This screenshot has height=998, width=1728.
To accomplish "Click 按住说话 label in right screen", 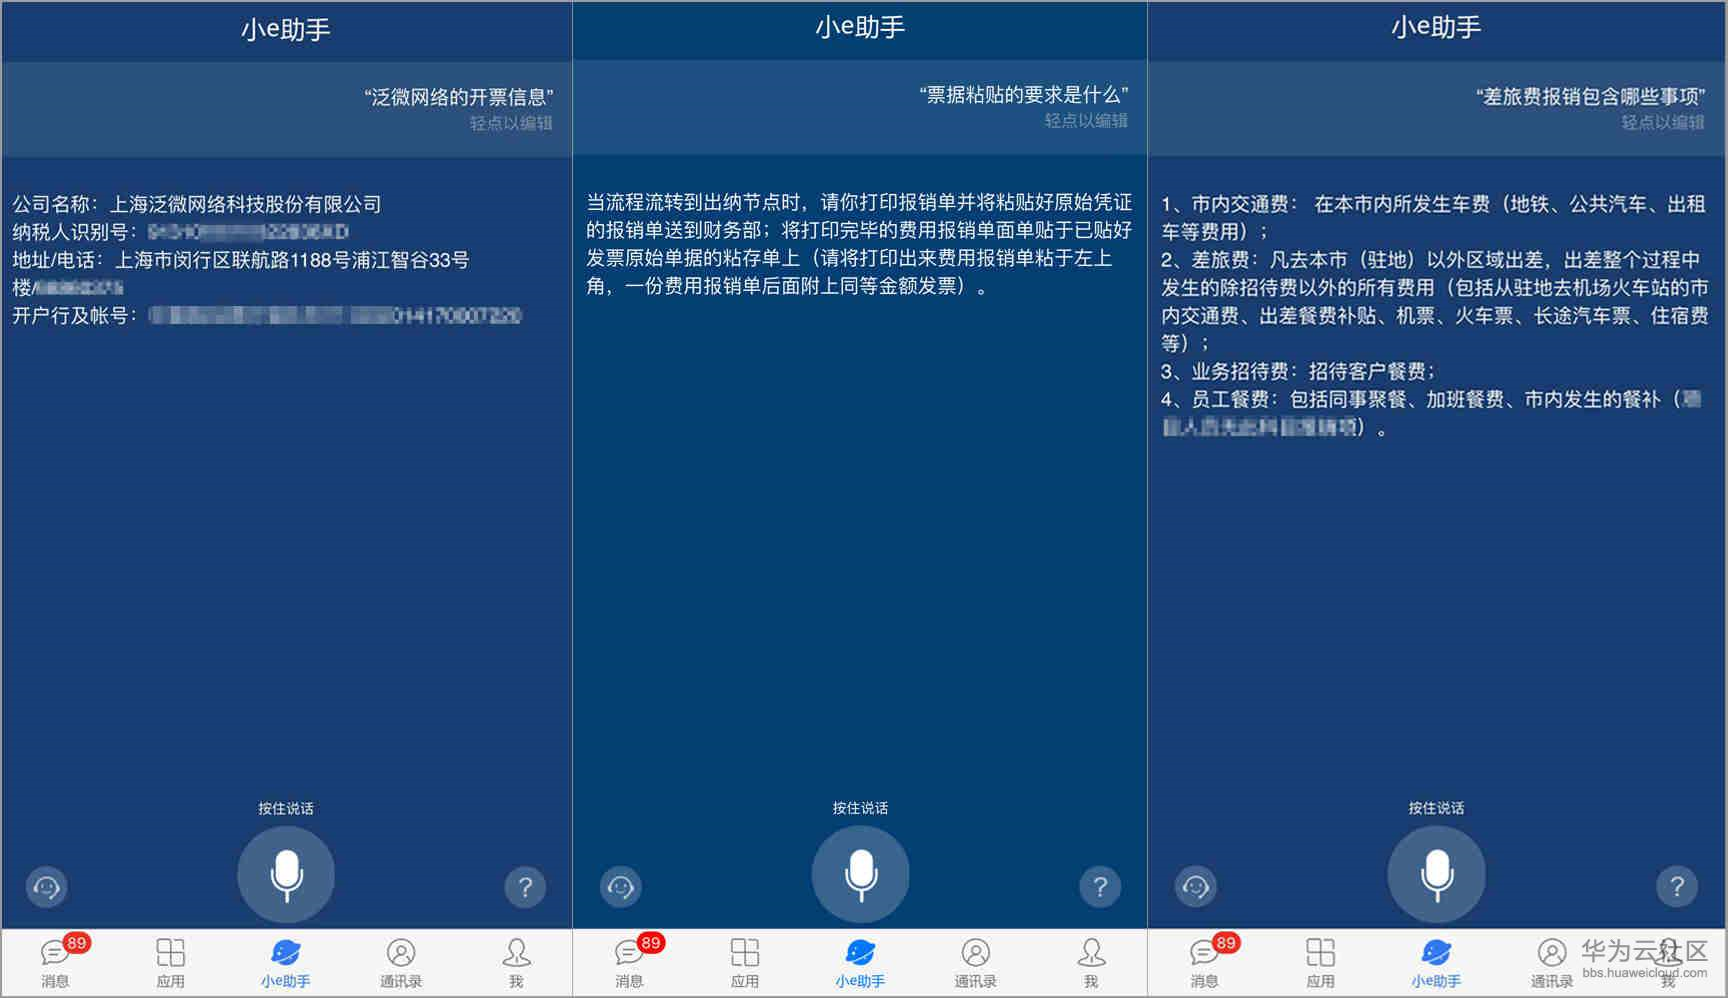I will 1436,808.
